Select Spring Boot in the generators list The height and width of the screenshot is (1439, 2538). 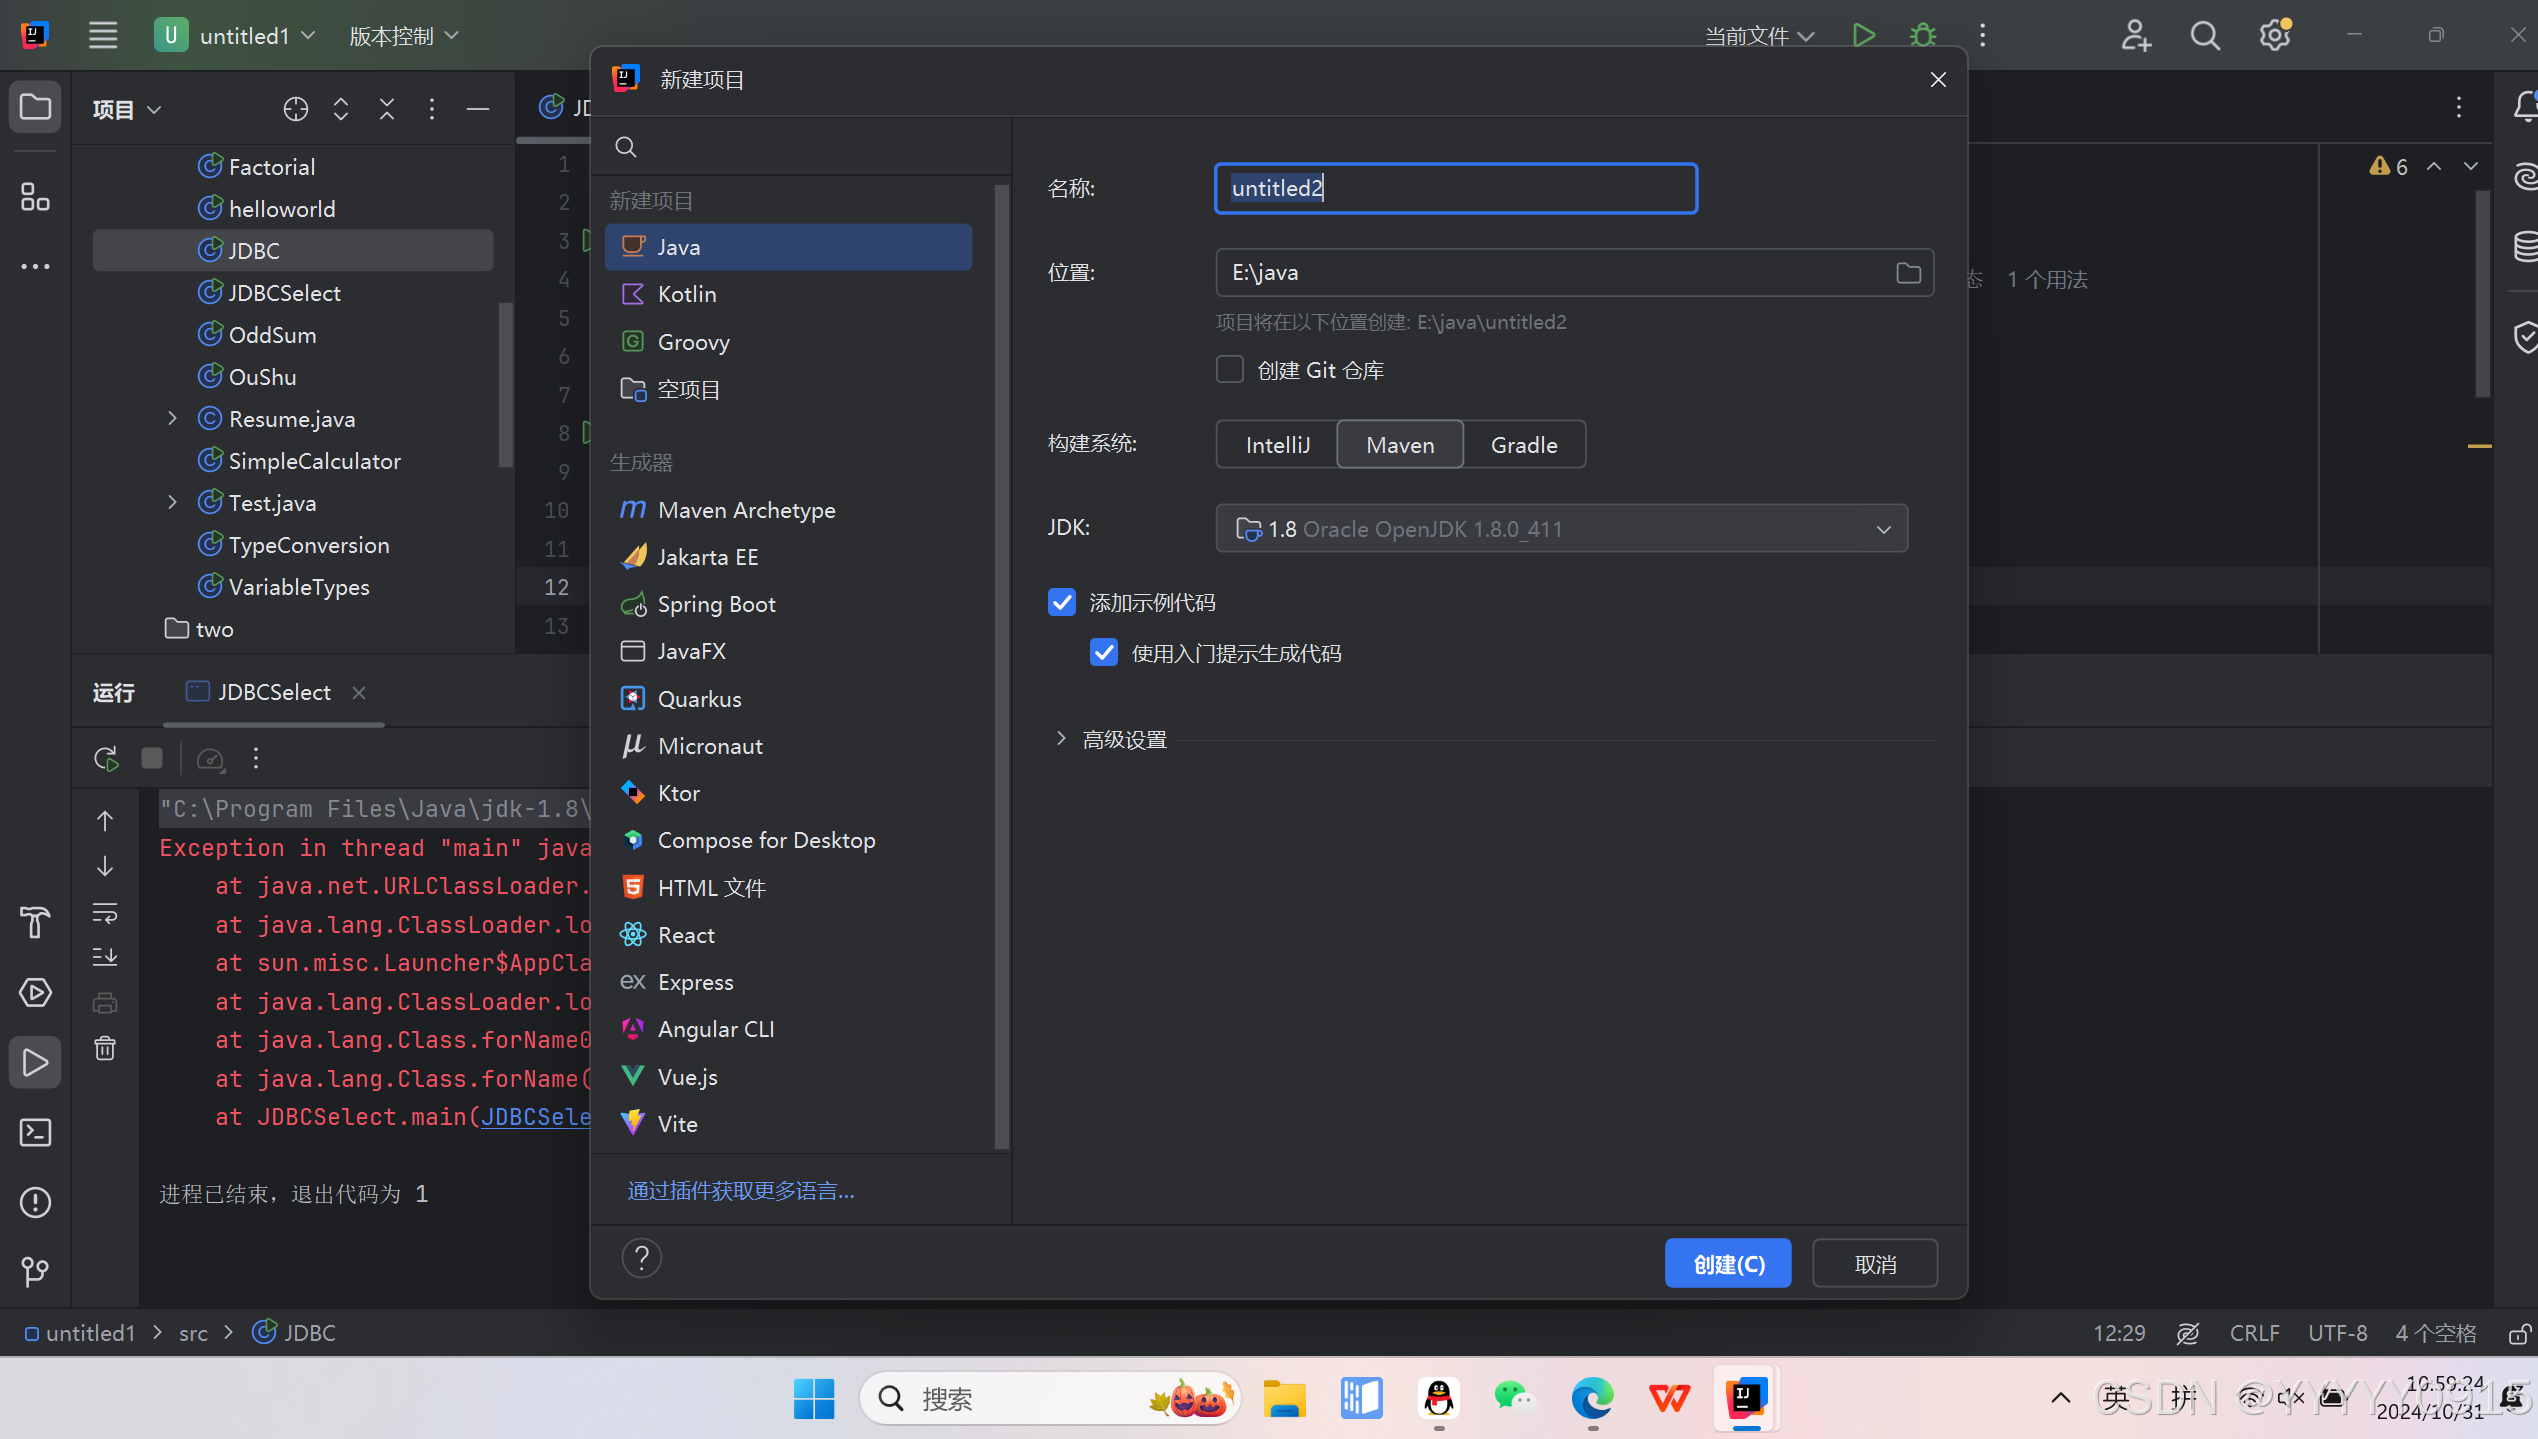716,604
